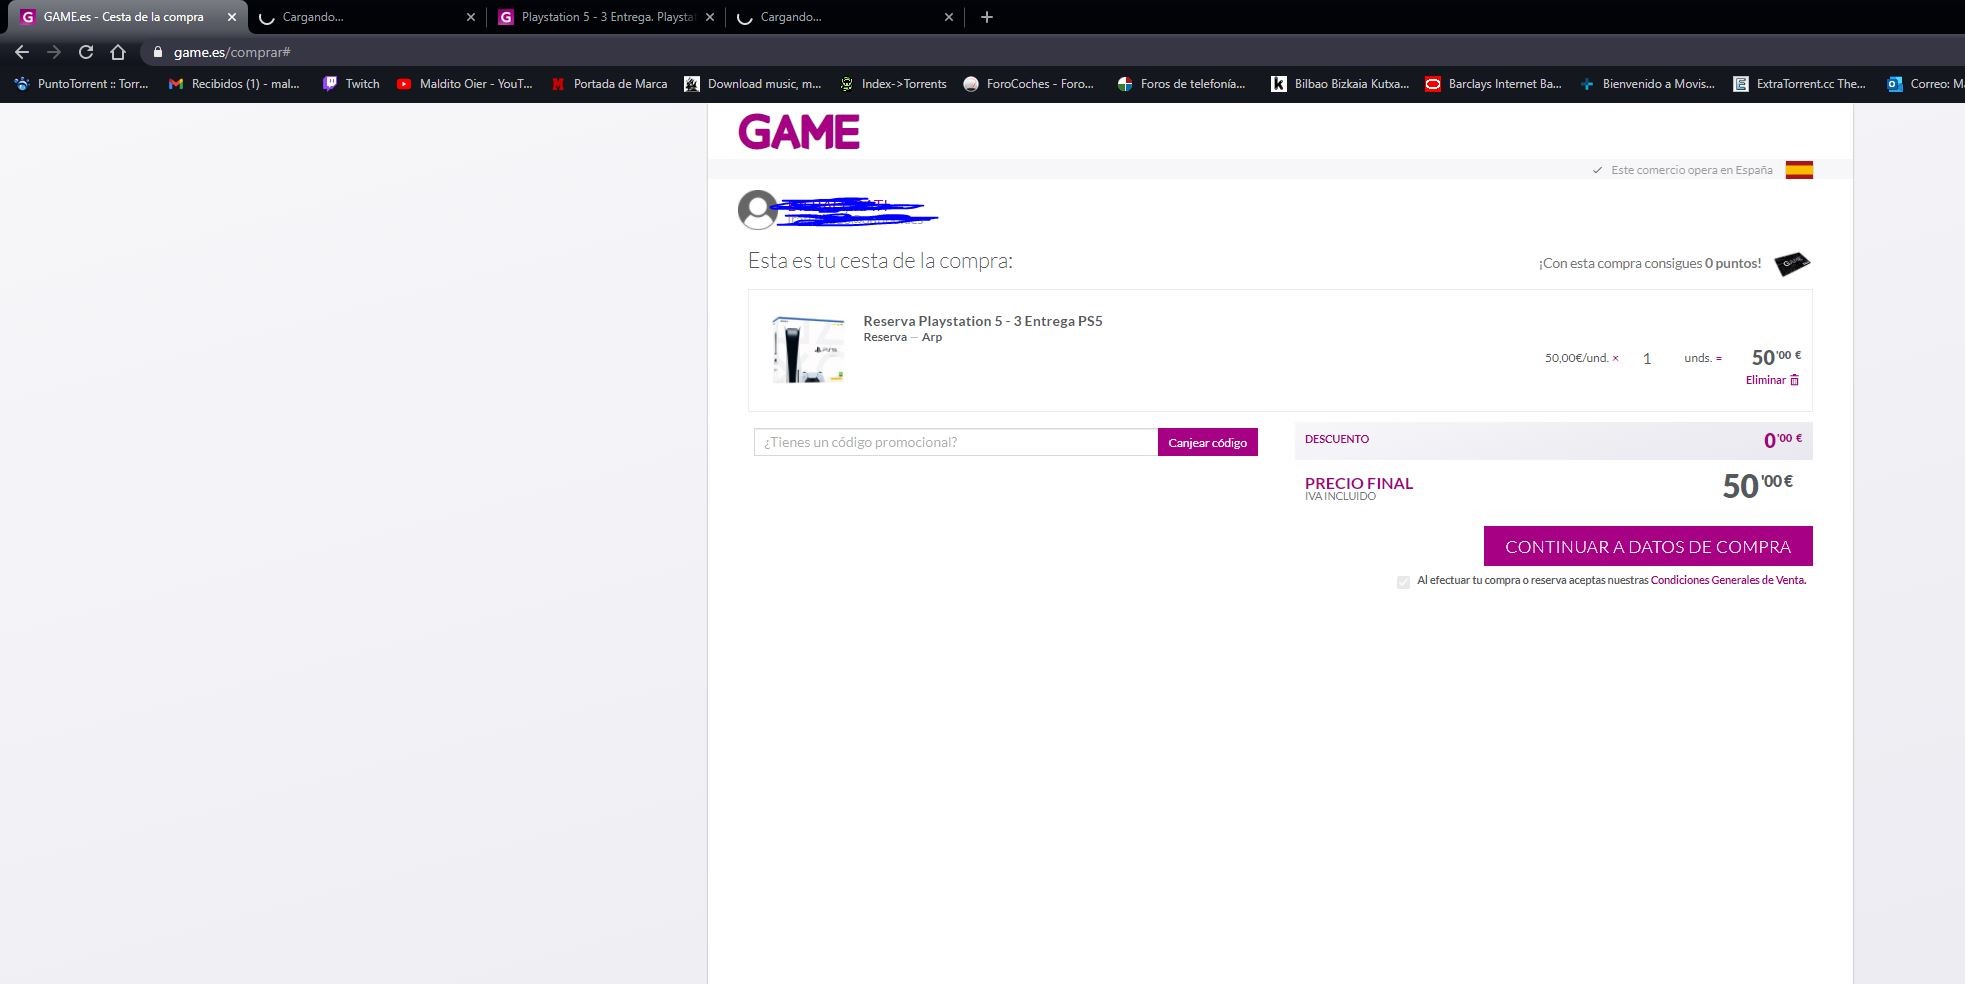This screenshot has height=984, width=1965.
Task: Open the Bilbao Bizkaia Kutxa bookmark
Action: pos(1340,84)
